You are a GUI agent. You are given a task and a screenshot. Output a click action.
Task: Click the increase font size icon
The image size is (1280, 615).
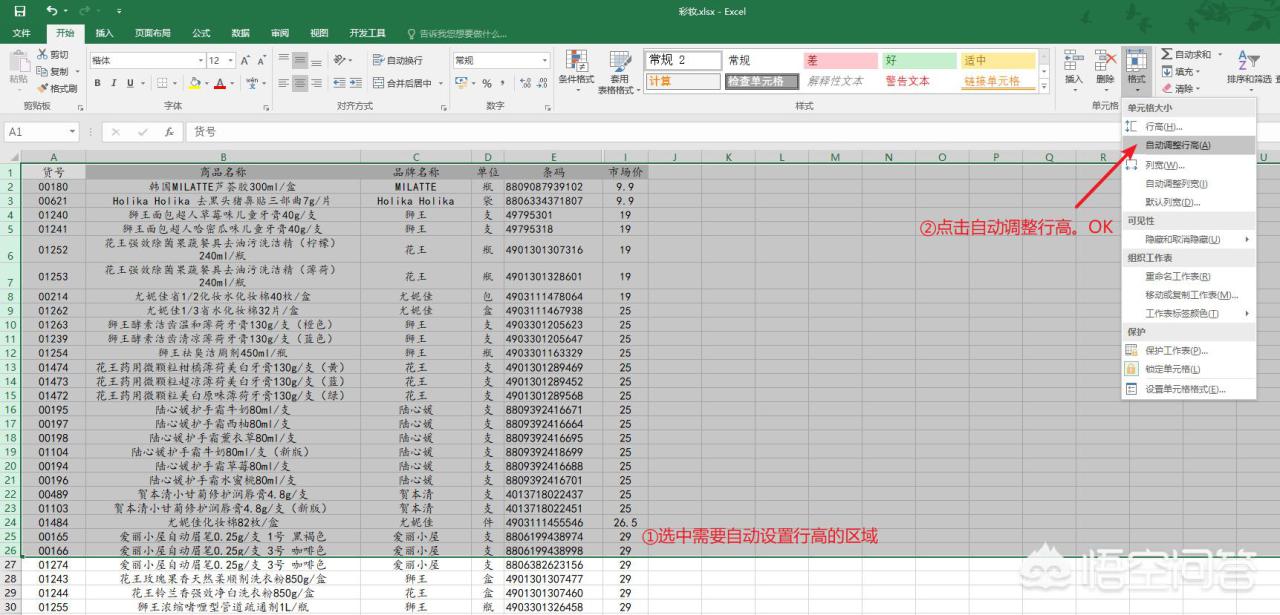coord(247,60)
